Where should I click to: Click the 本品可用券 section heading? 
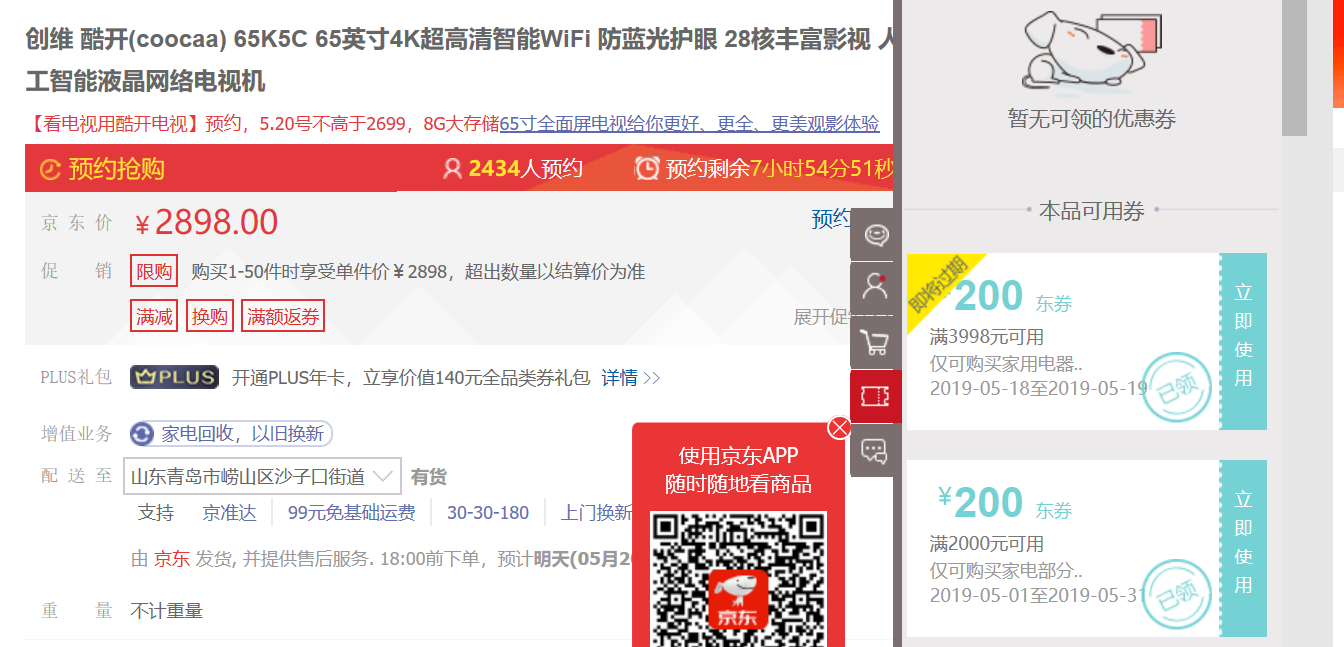[x=1091, y=211]
